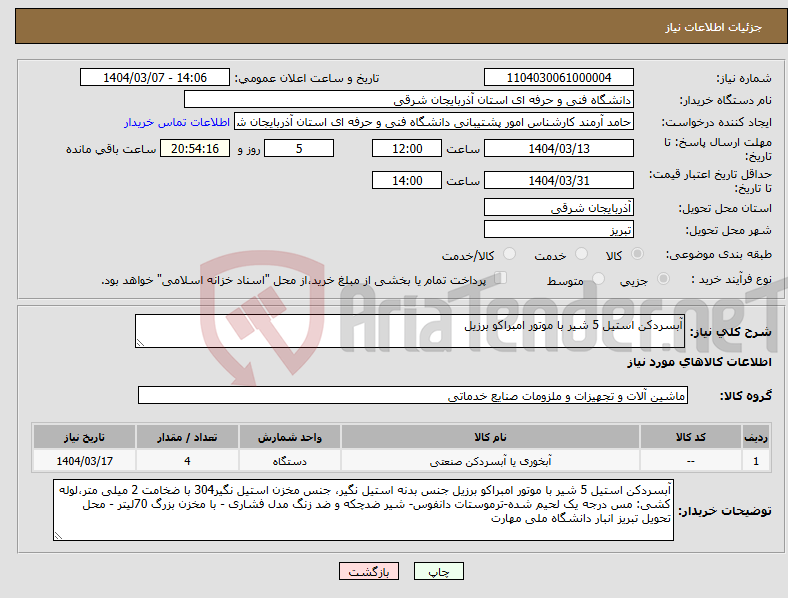Click the buyer notes textarea
Image resolution: width=788 pixels, height=598 pixels.
(x=363, y=510)
